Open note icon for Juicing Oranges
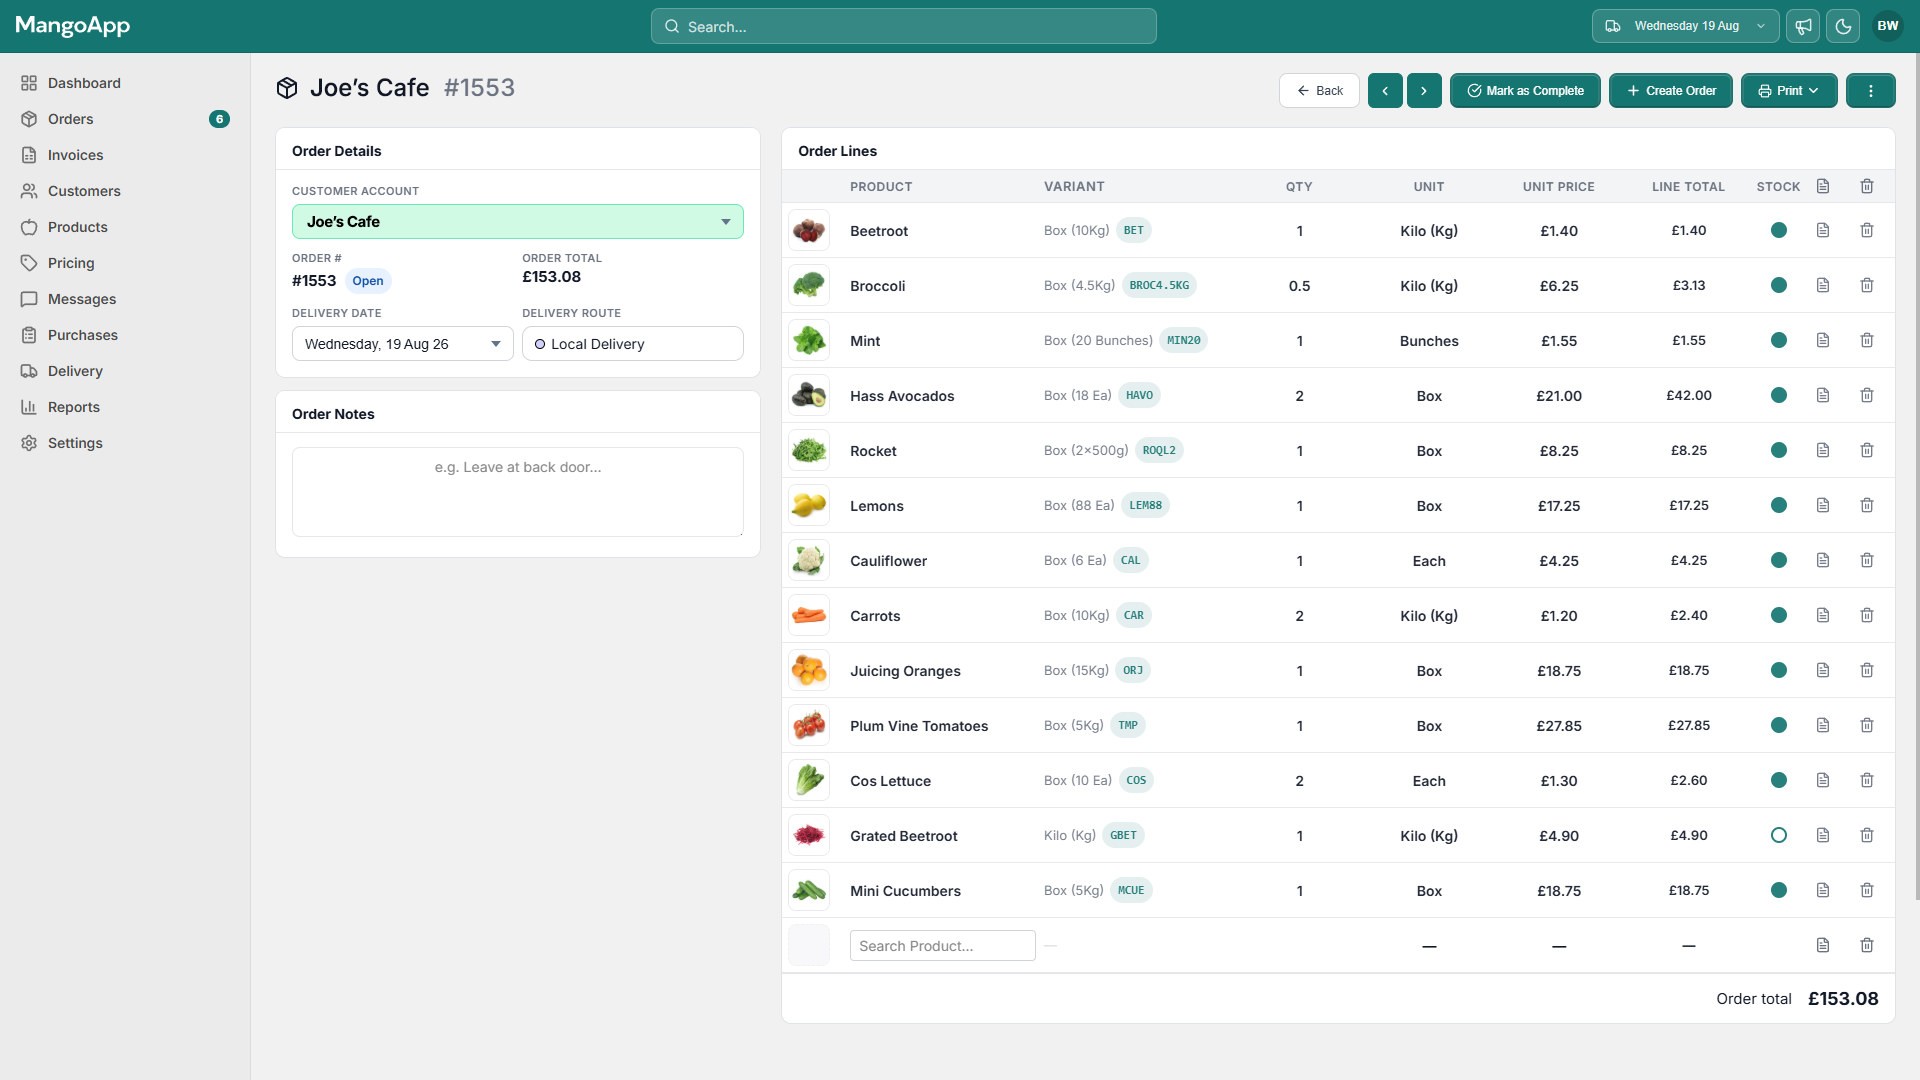 click(x=1822, y=670)
